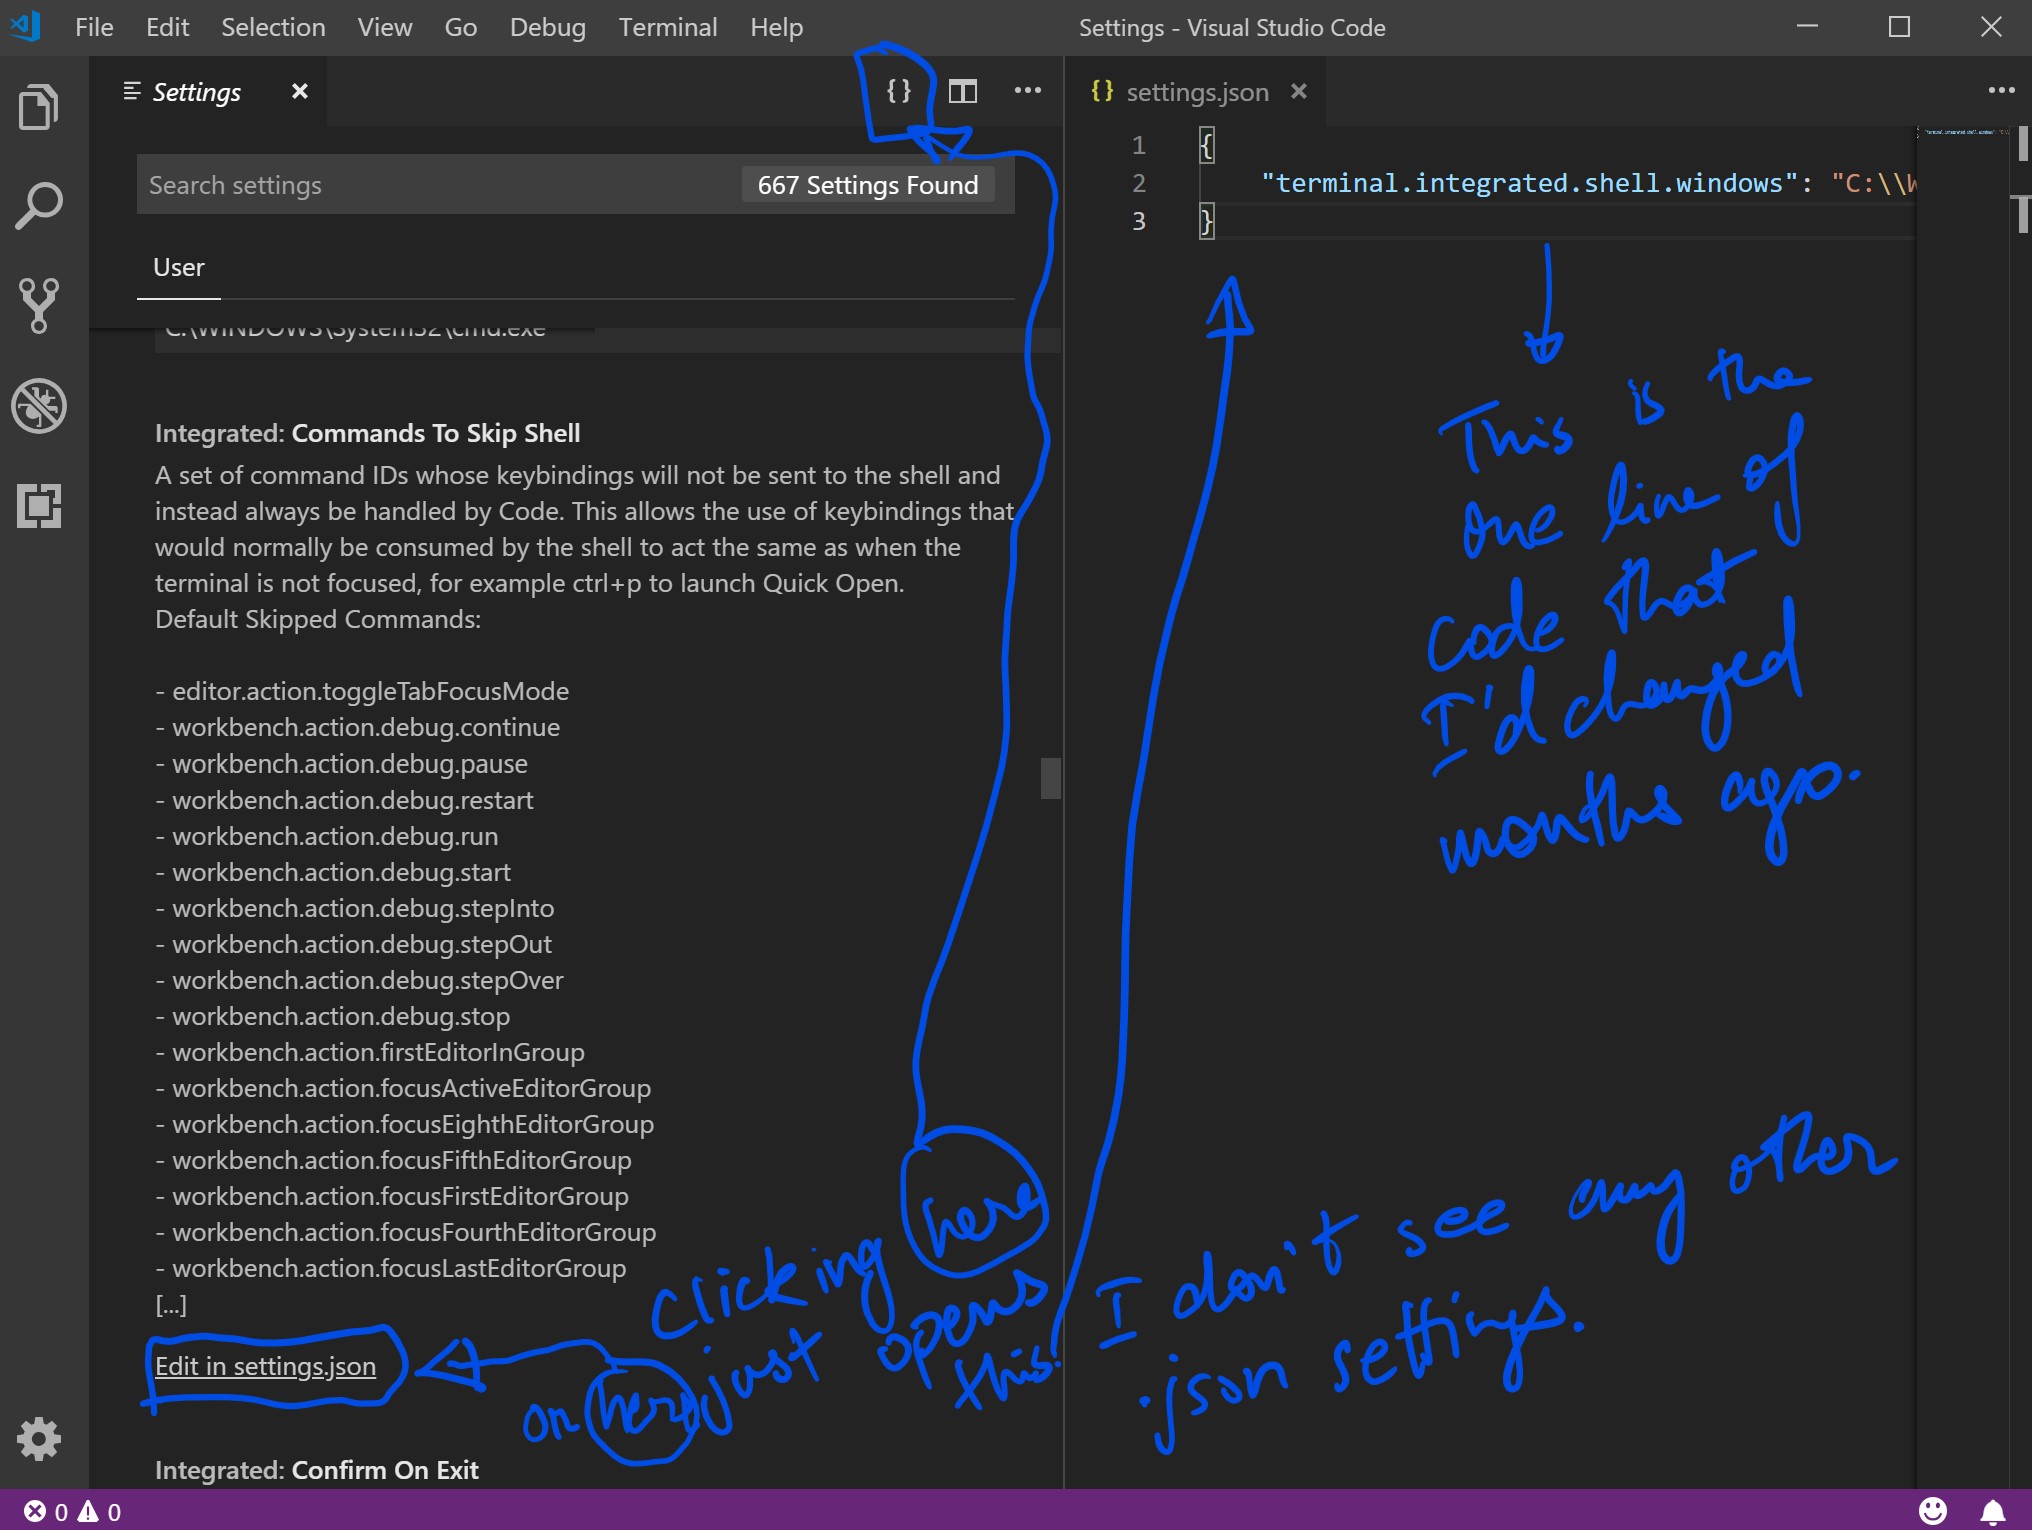Open the Extensions view
The width and height of the screenshot is (2032, 1530).
(x=38, y=507)
